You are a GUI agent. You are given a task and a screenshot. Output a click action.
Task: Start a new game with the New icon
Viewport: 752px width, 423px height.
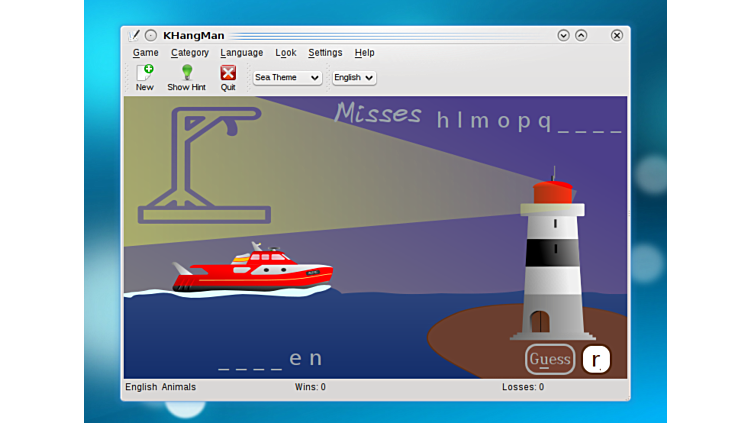click(x=145, y=77)
